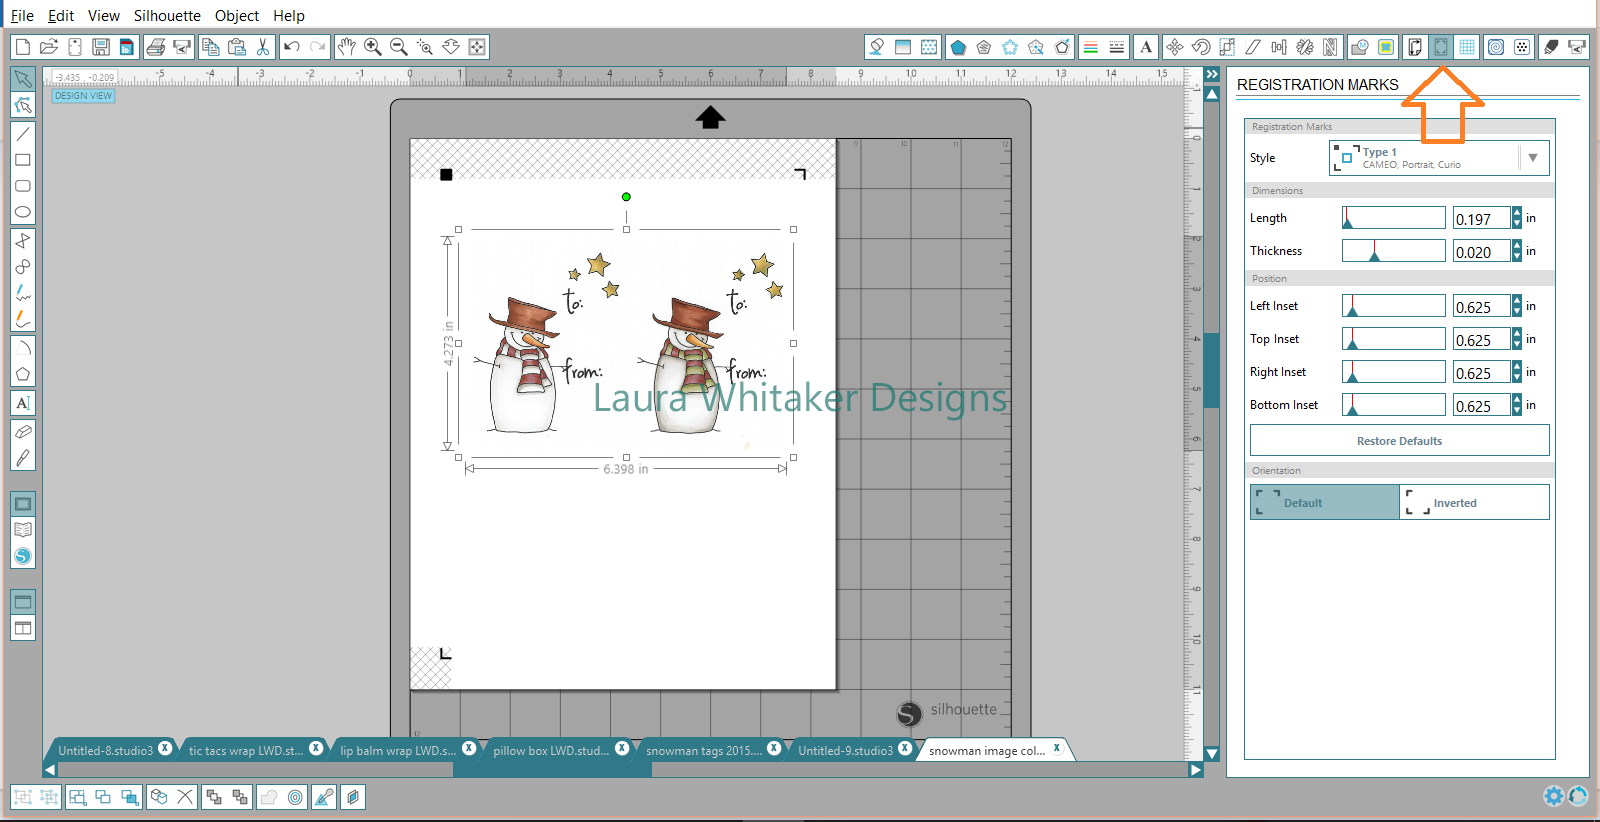Click the Open file folder icon

(49, 47)
